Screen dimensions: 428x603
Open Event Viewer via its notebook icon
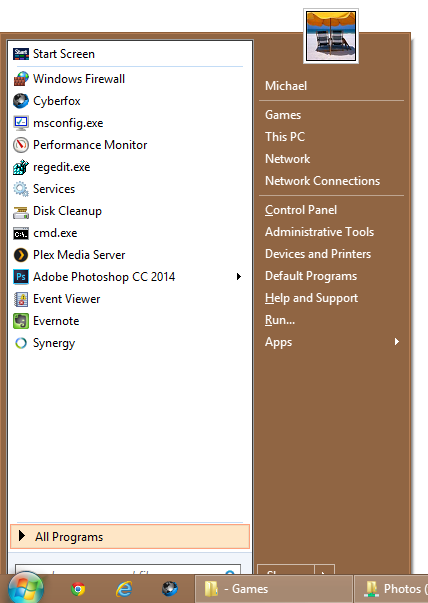[21, 299]
